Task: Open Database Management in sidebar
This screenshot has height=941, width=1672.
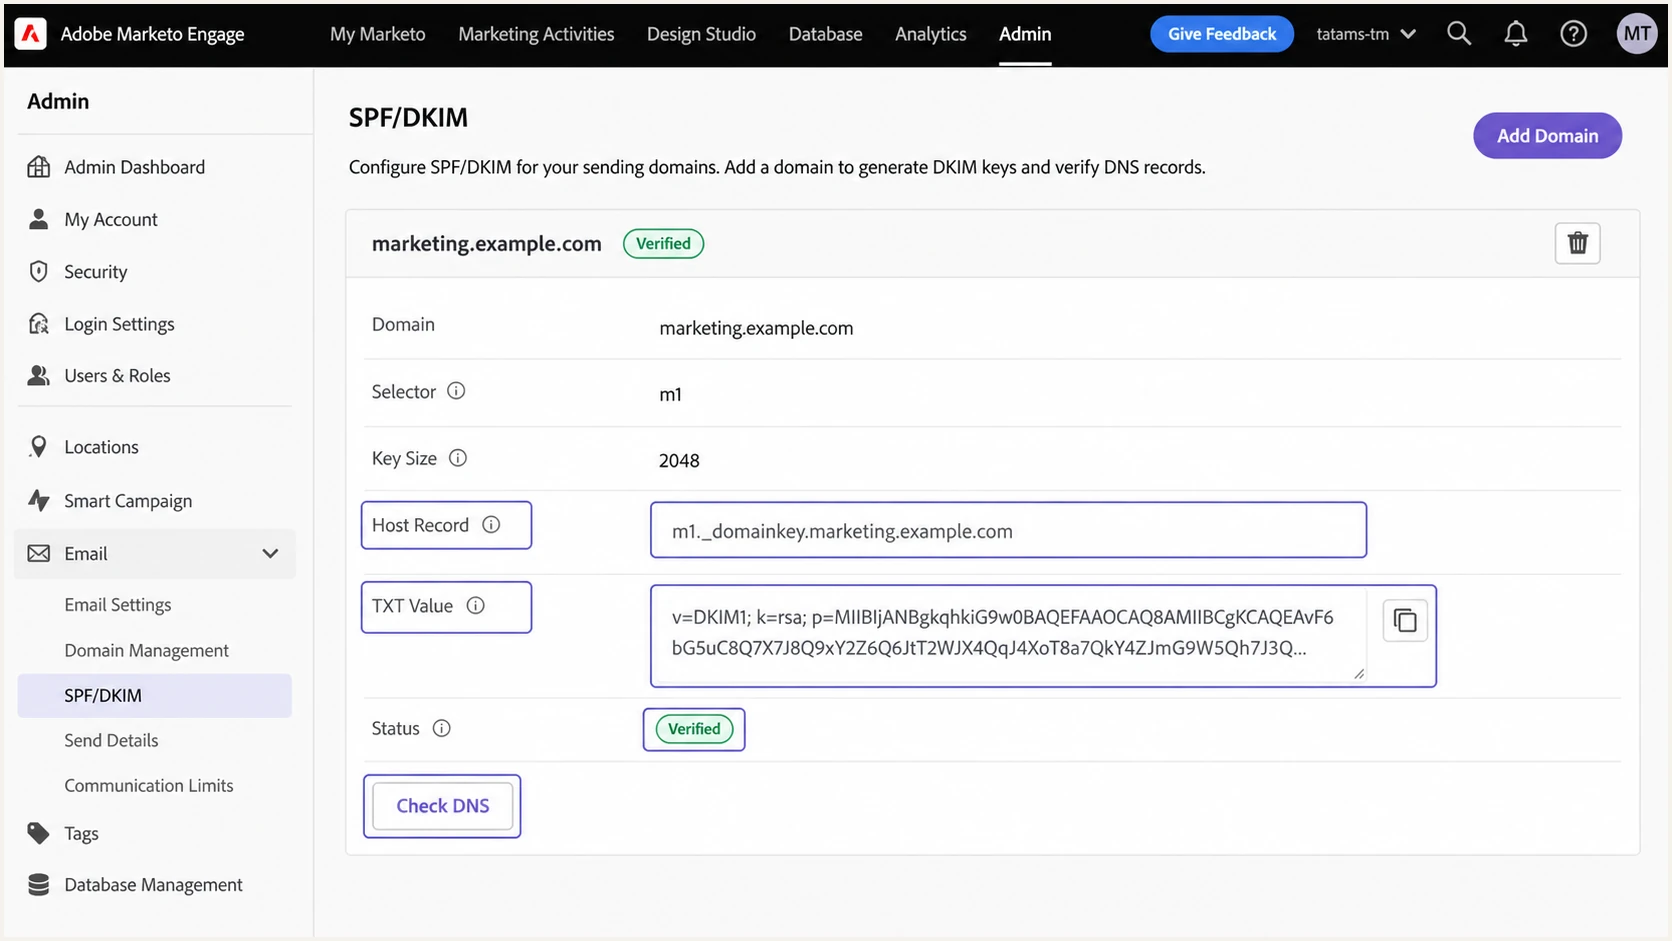Action: pyautogui.click(x=153, y=885)
